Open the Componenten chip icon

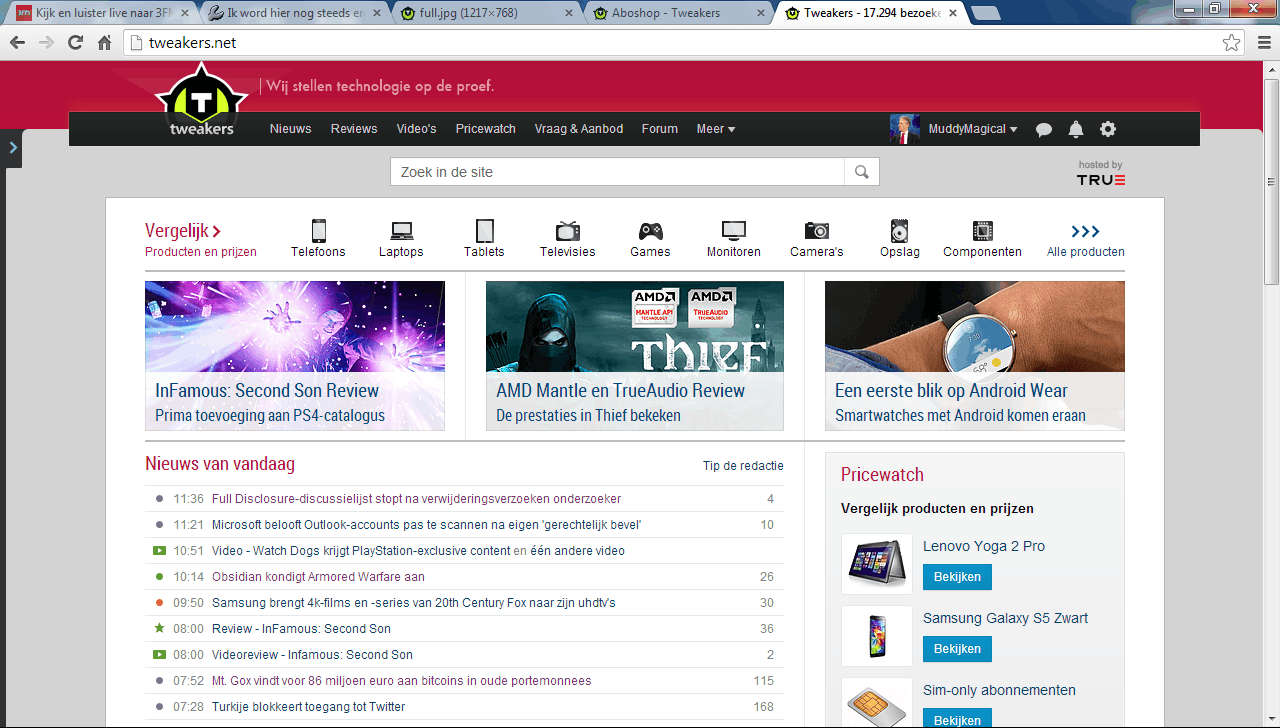tap(982, 231)
